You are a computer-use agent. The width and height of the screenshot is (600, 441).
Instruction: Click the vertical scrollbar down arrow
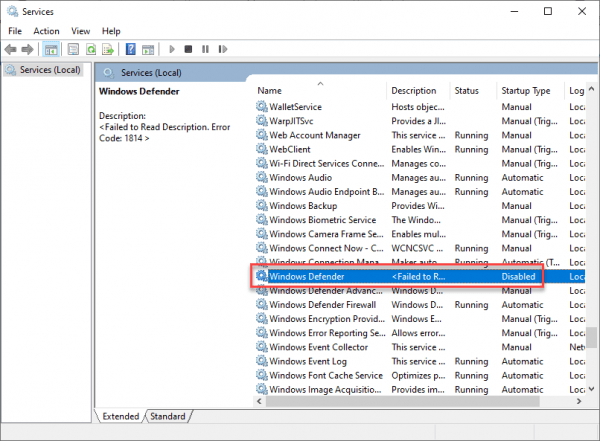[591, 389]
